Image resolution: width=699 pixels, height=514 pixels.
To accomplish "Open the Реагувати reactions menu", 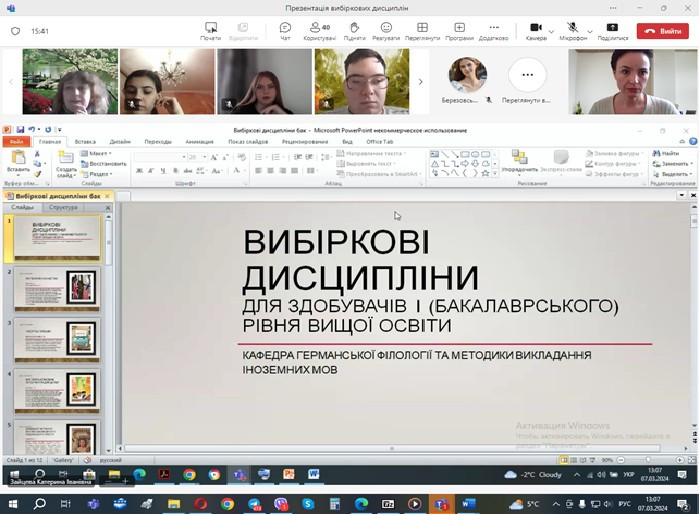I will pyautogui.click(x=386, y=30).
